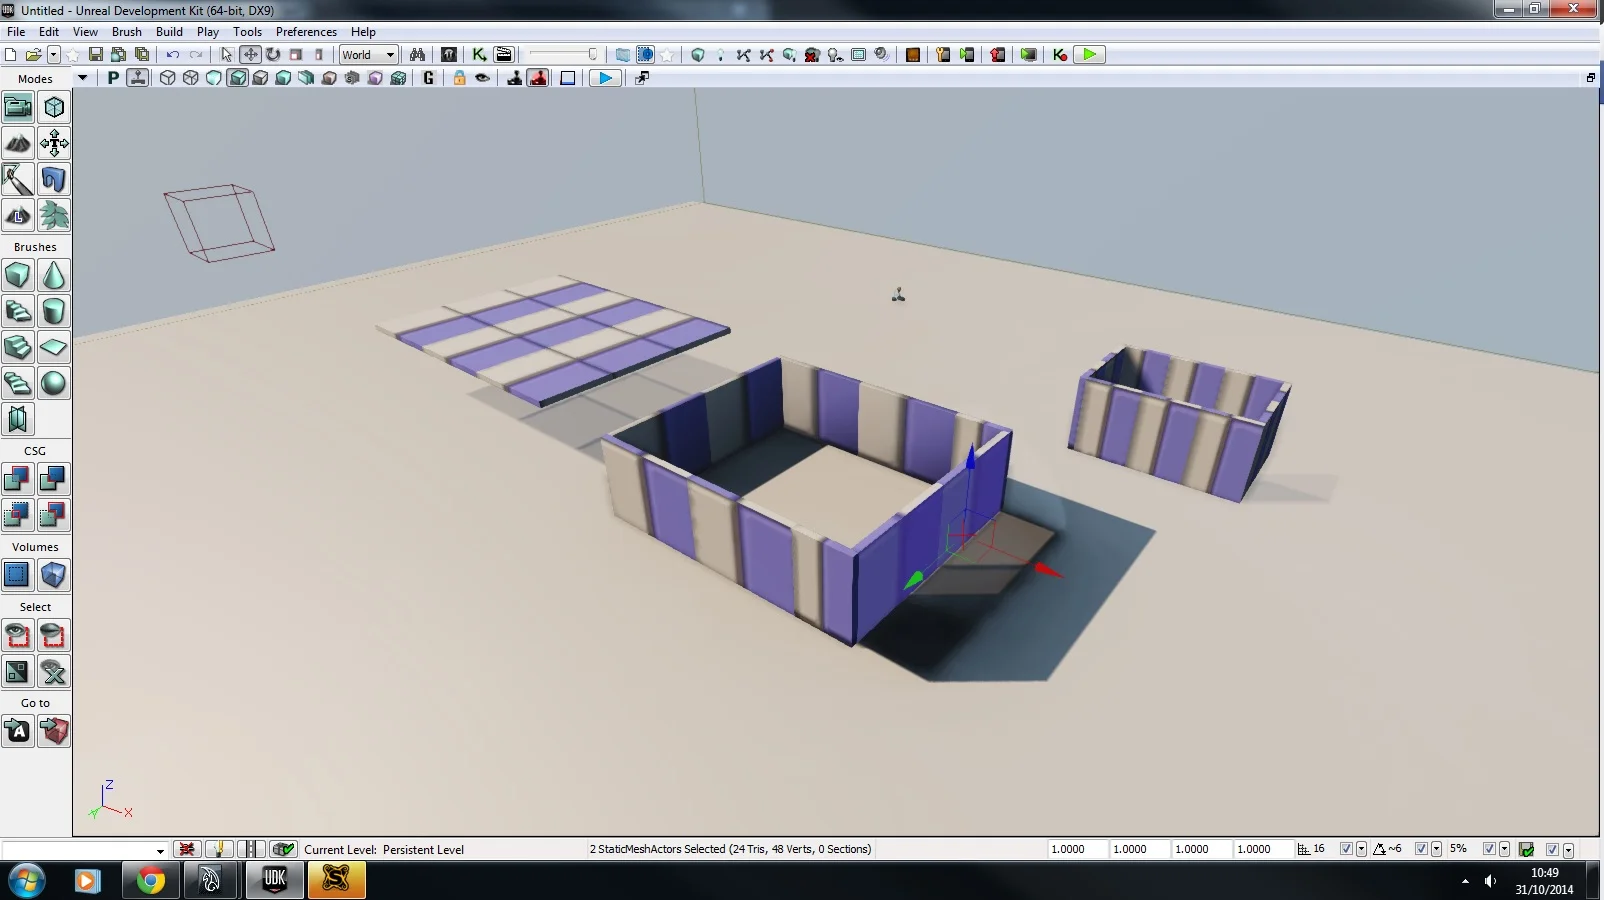Open the File menu

tap(16, 32)
